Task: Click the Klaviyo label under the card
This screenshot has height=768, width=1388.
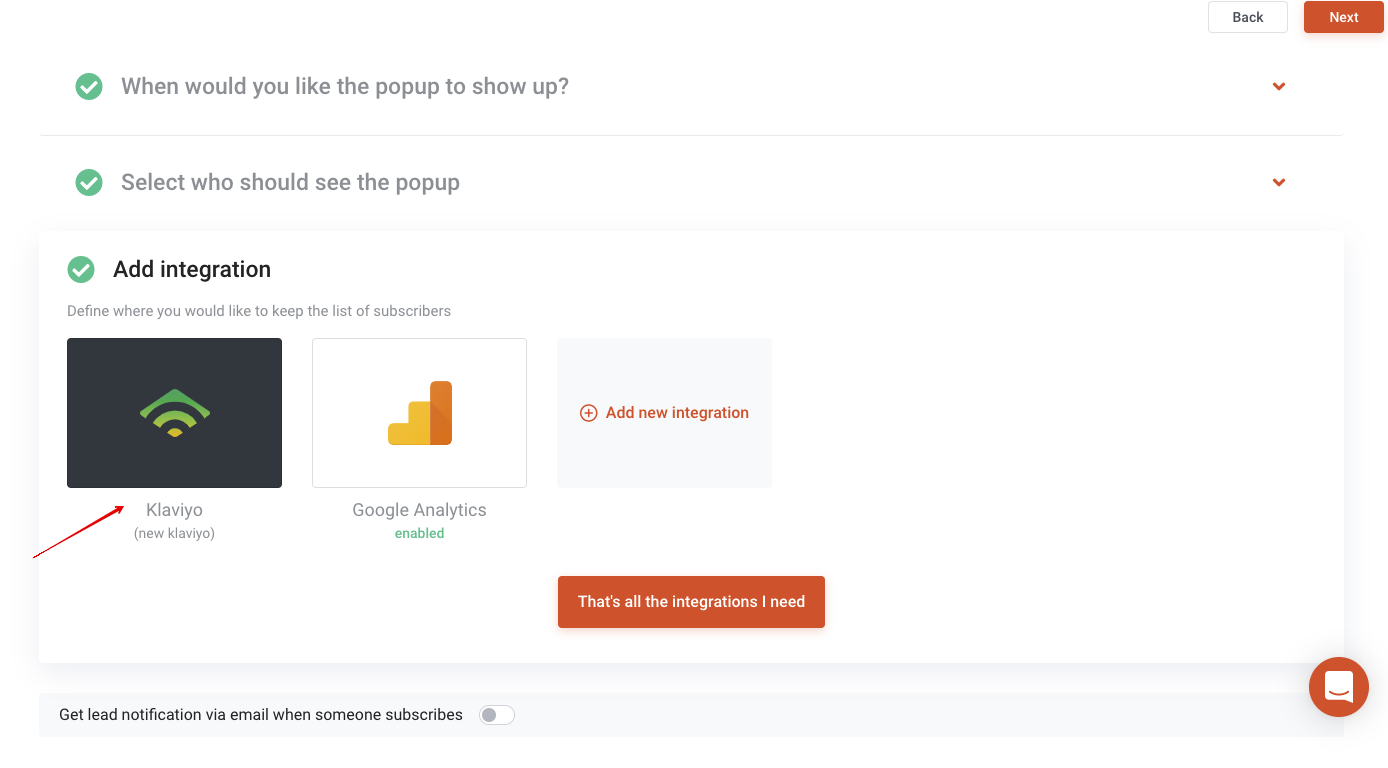Action: point(174,510)
